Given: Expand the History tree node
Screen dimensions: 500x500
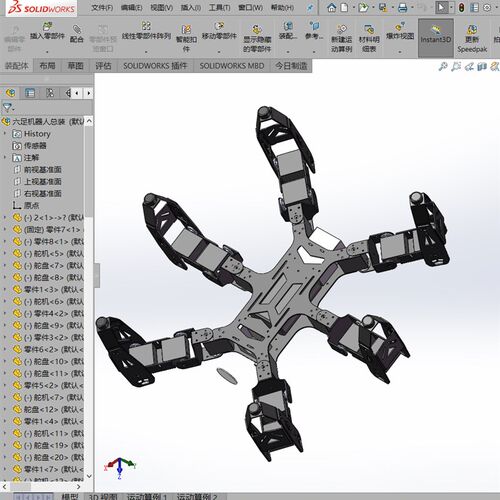Looking at the screenshot, I should pos(5,134).
